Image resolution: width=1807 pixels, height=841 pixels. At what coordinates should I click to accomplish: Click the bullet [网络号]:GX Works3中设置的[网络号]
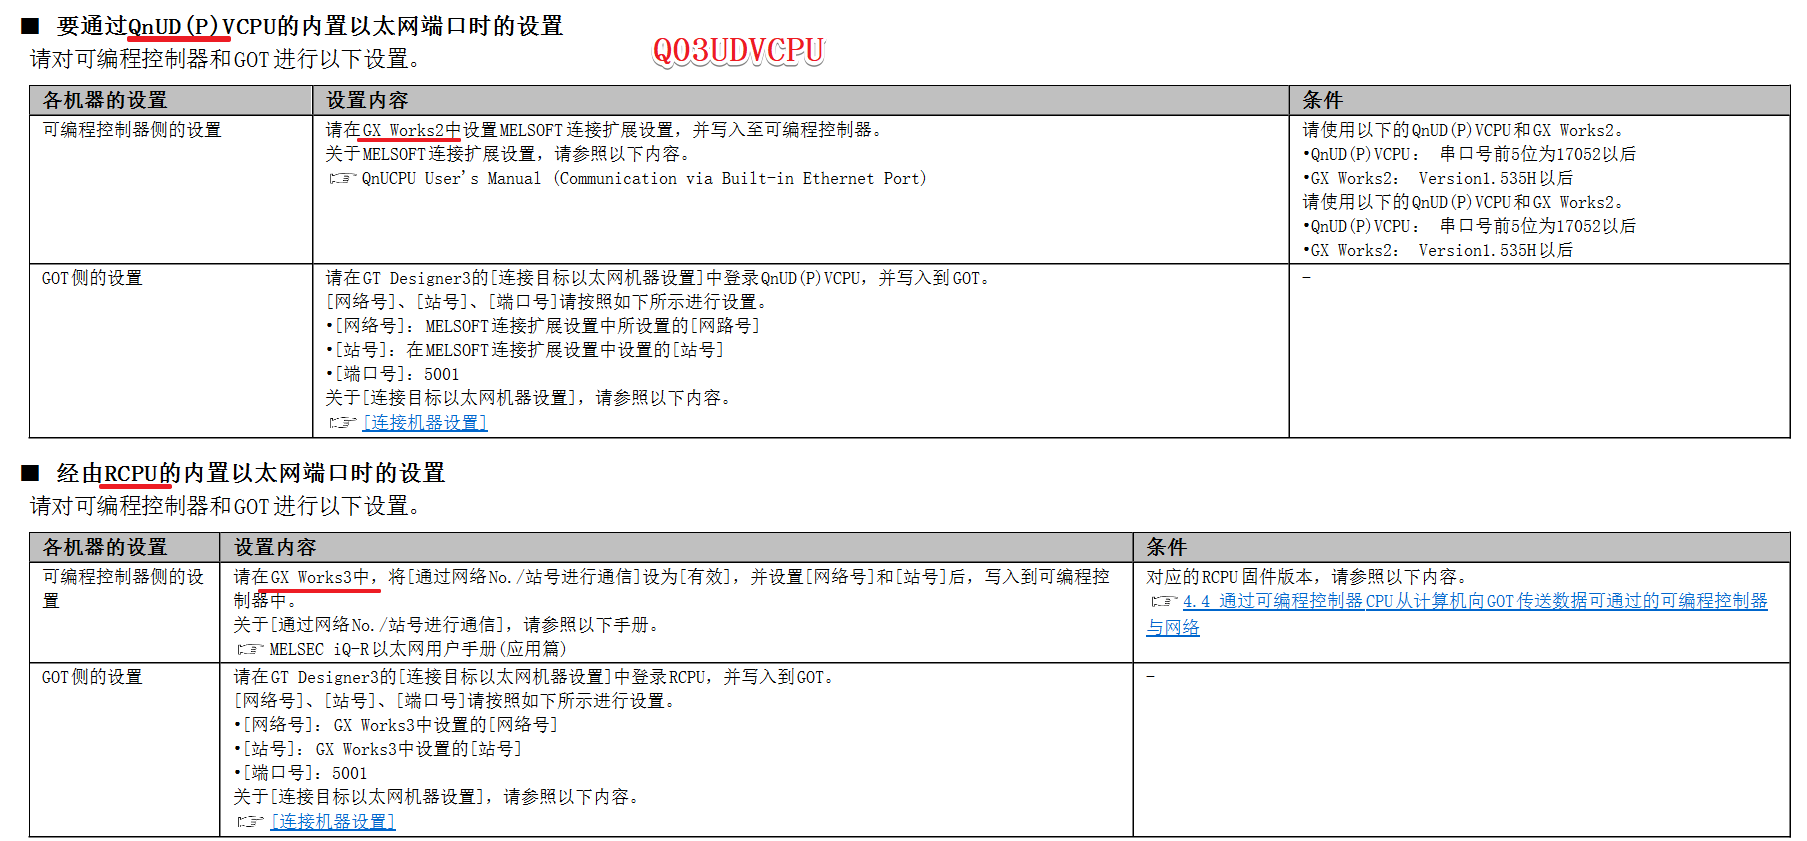pos(396,725)
